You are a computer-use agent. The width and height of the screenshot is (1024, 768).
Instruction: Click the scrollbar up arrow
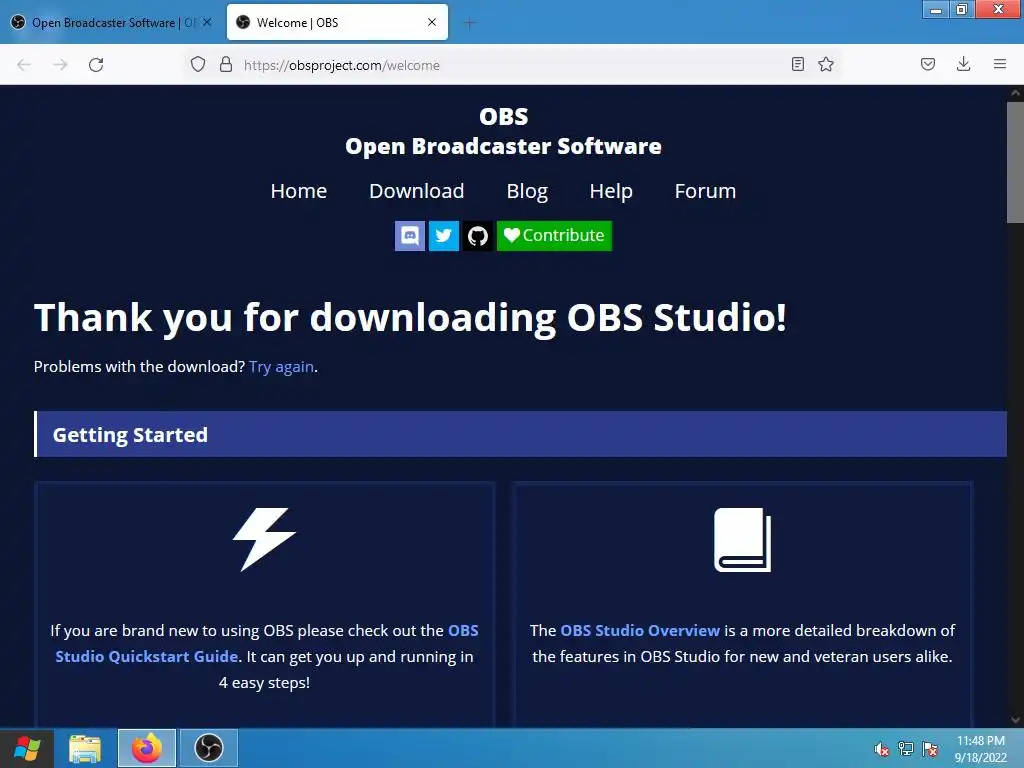tap(1016, 93)
